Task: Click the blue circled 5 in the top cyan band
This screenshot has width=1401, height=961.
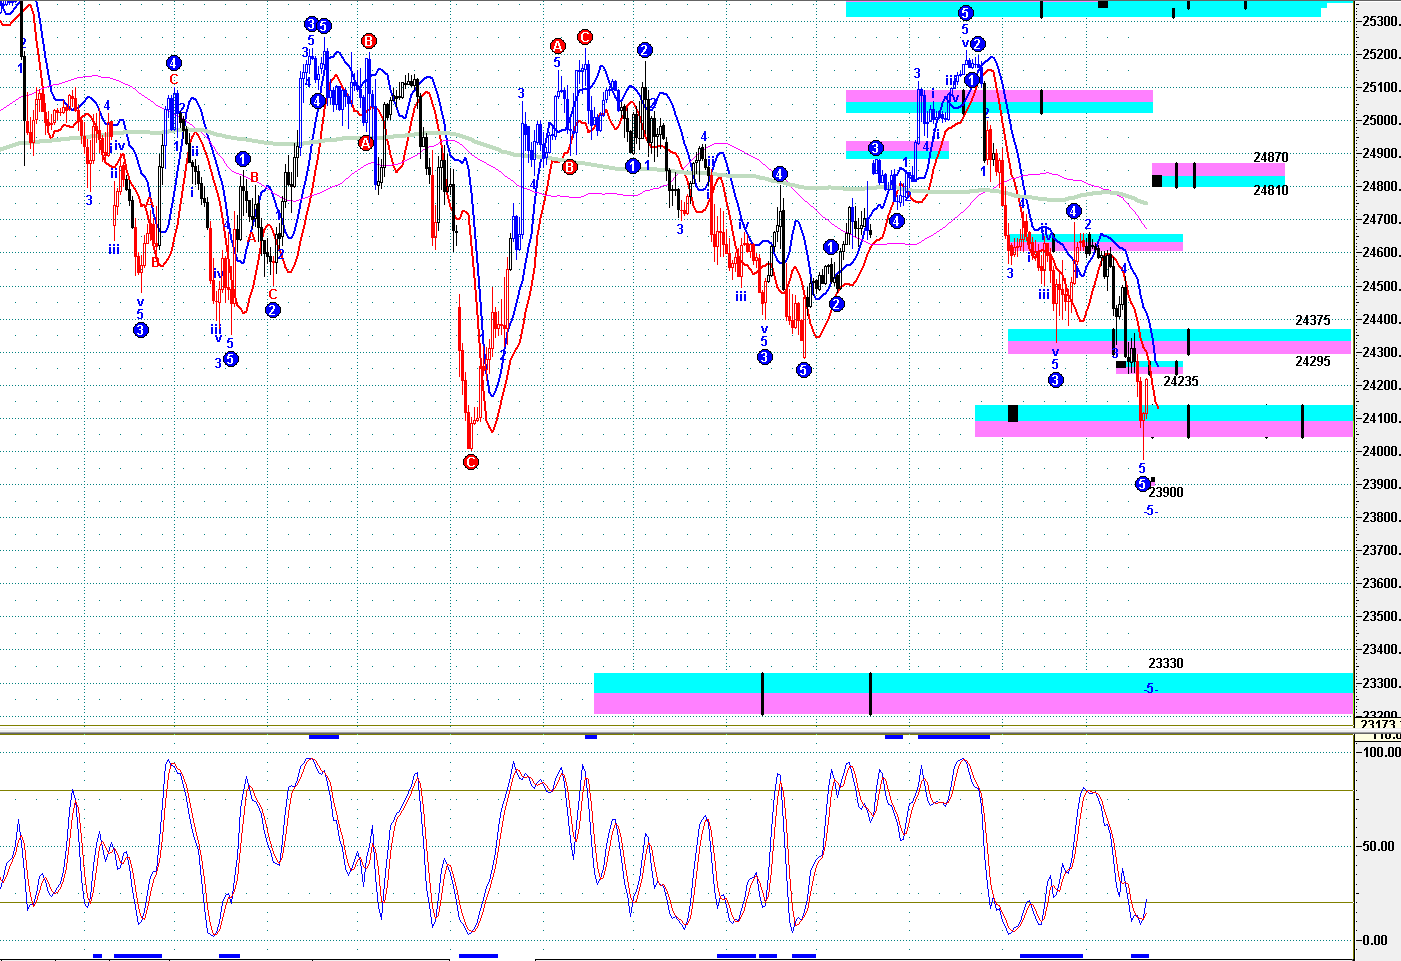Action: coord(965,13)
